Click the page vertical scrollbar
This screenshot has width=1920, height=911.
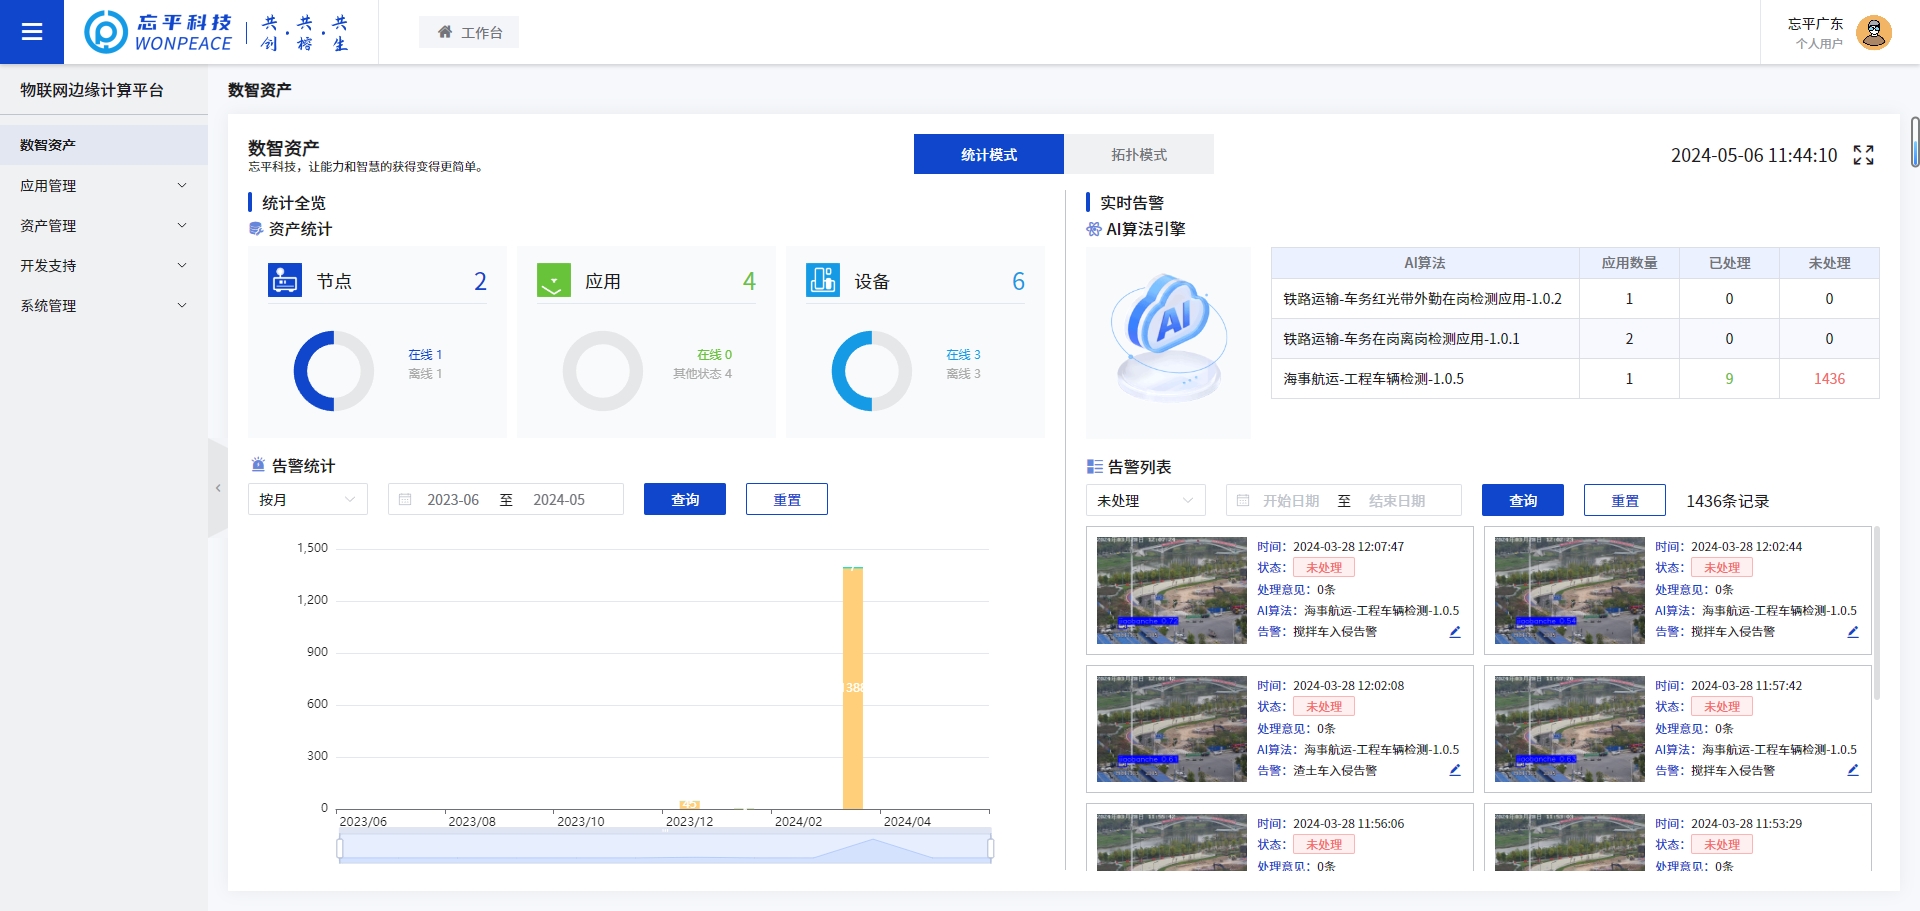[1915, 142]
